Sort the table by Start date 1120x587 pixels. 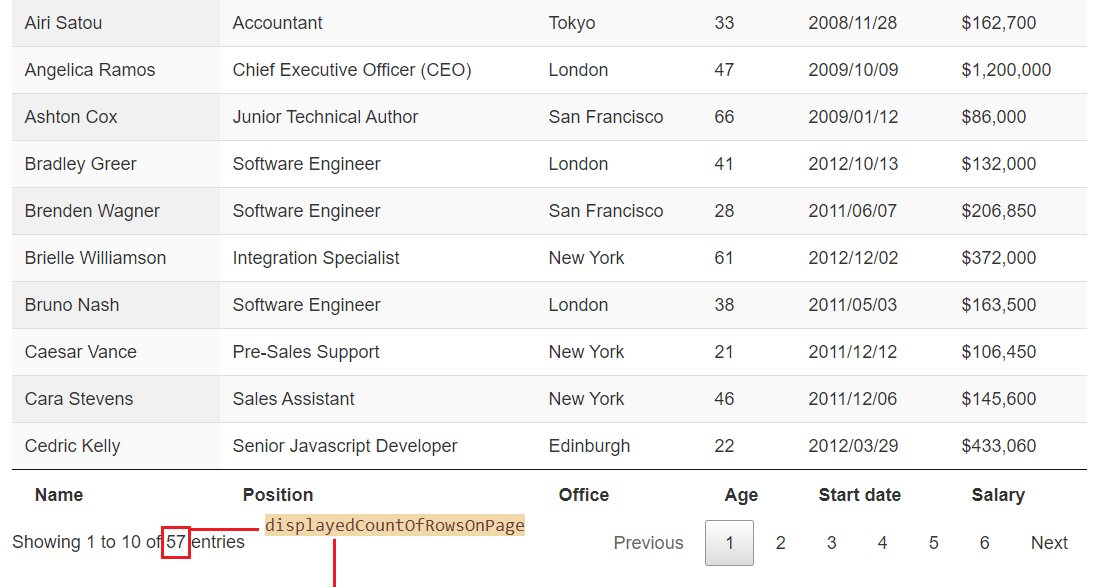coord(860,494)
